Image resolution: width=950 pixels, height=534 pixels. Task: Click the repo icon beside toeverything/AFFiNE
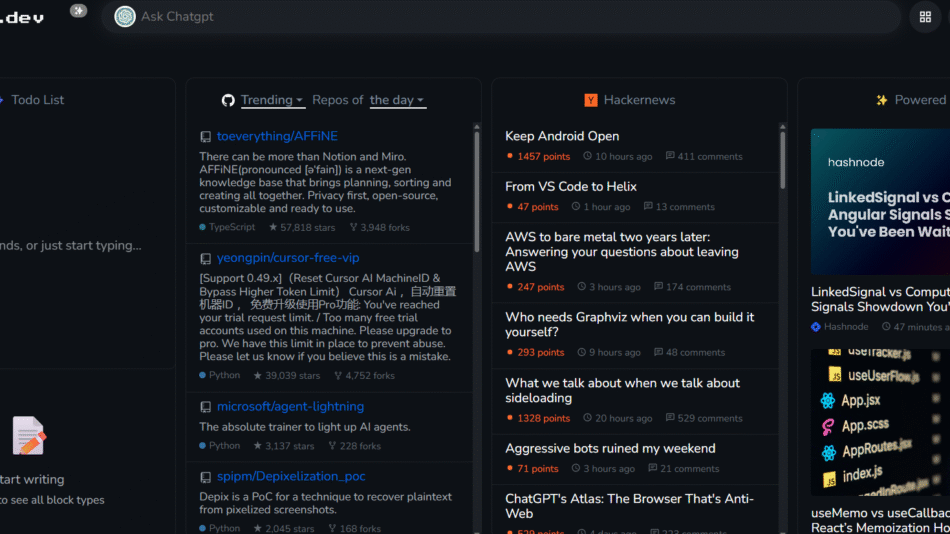[205, 137]
